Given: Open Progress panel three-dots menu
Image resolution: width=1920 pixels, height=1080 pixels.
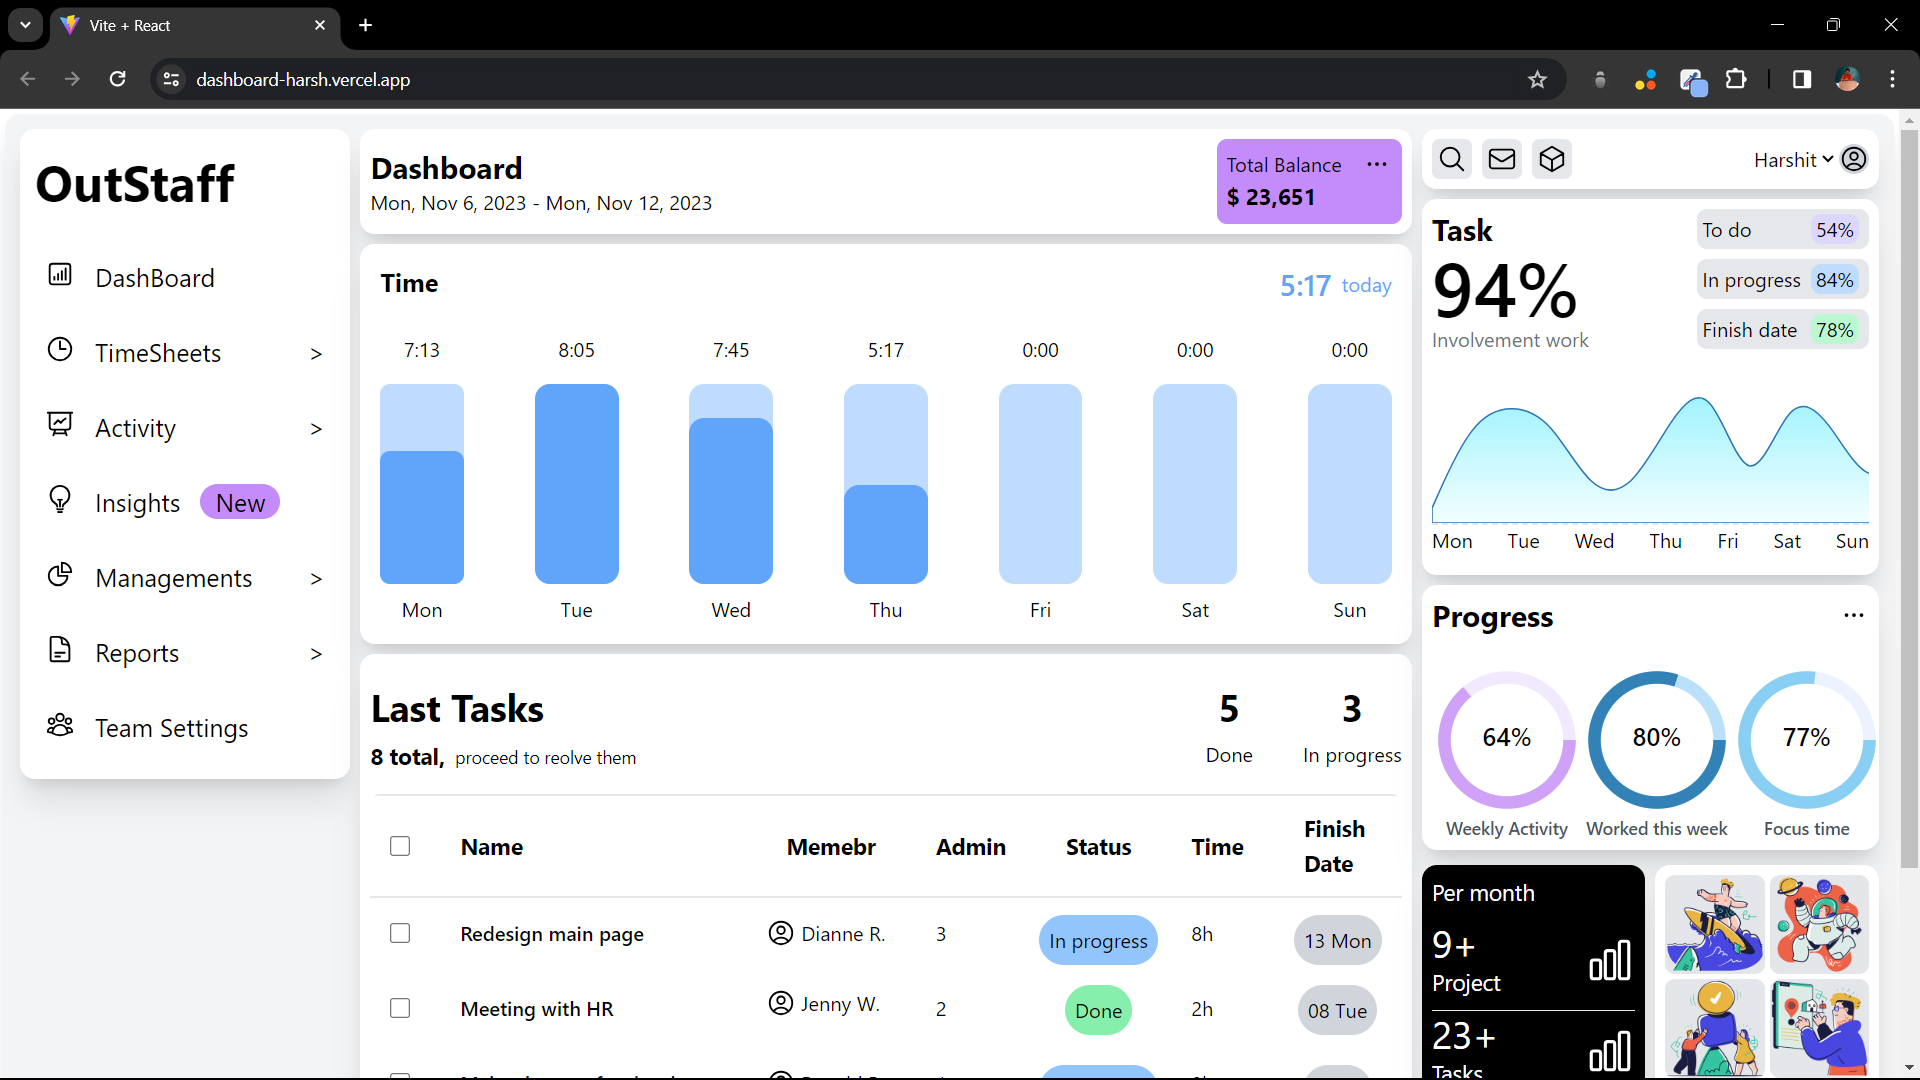Looking at the screenshot, I should pyautogui.click(x=1854, y=616).
